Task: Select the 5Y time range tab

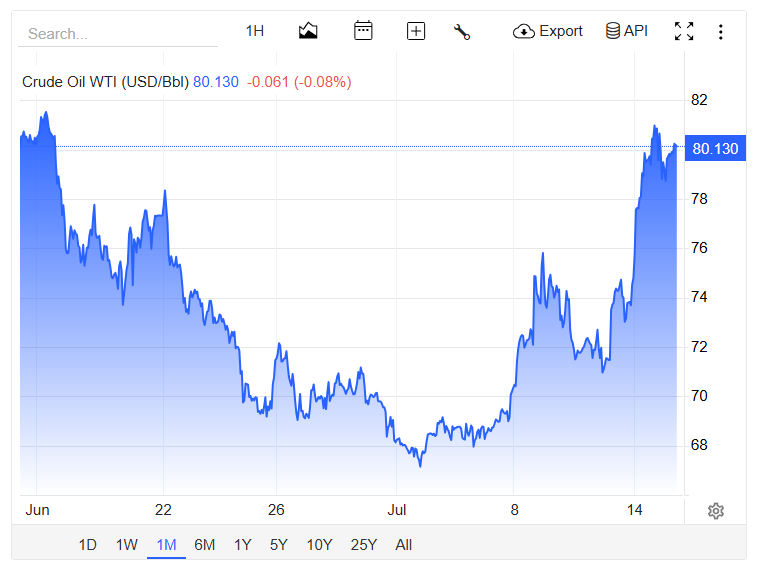Action: pyautogui.click(x=279, y=545)
